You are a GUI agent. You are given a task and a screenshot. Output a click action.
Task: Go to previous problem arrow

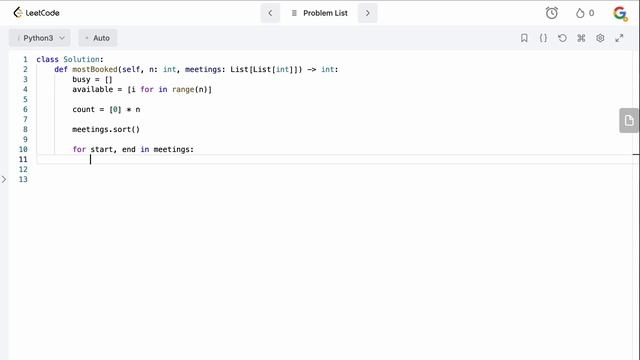pos(270,13)
